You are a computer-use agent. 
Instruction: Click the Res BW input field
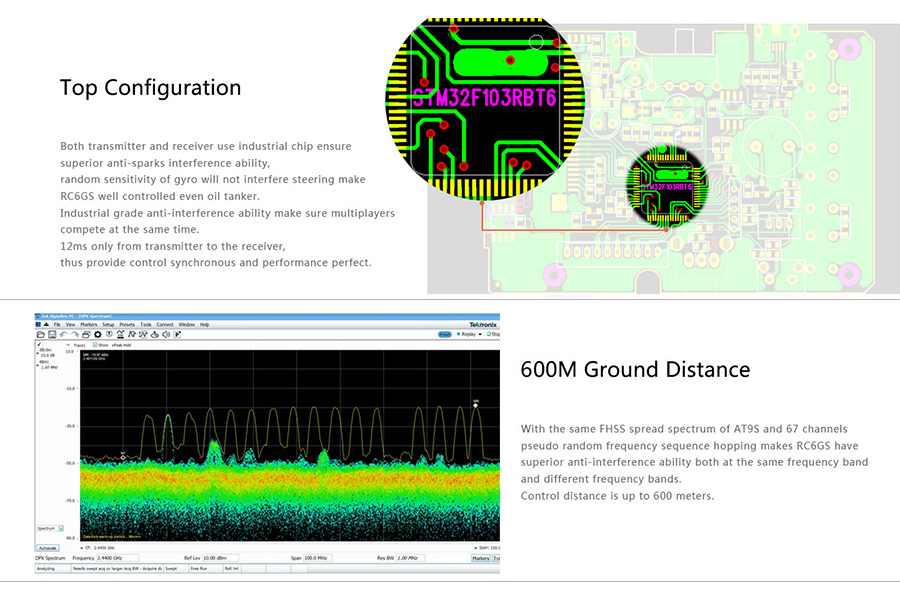(410, 558)
